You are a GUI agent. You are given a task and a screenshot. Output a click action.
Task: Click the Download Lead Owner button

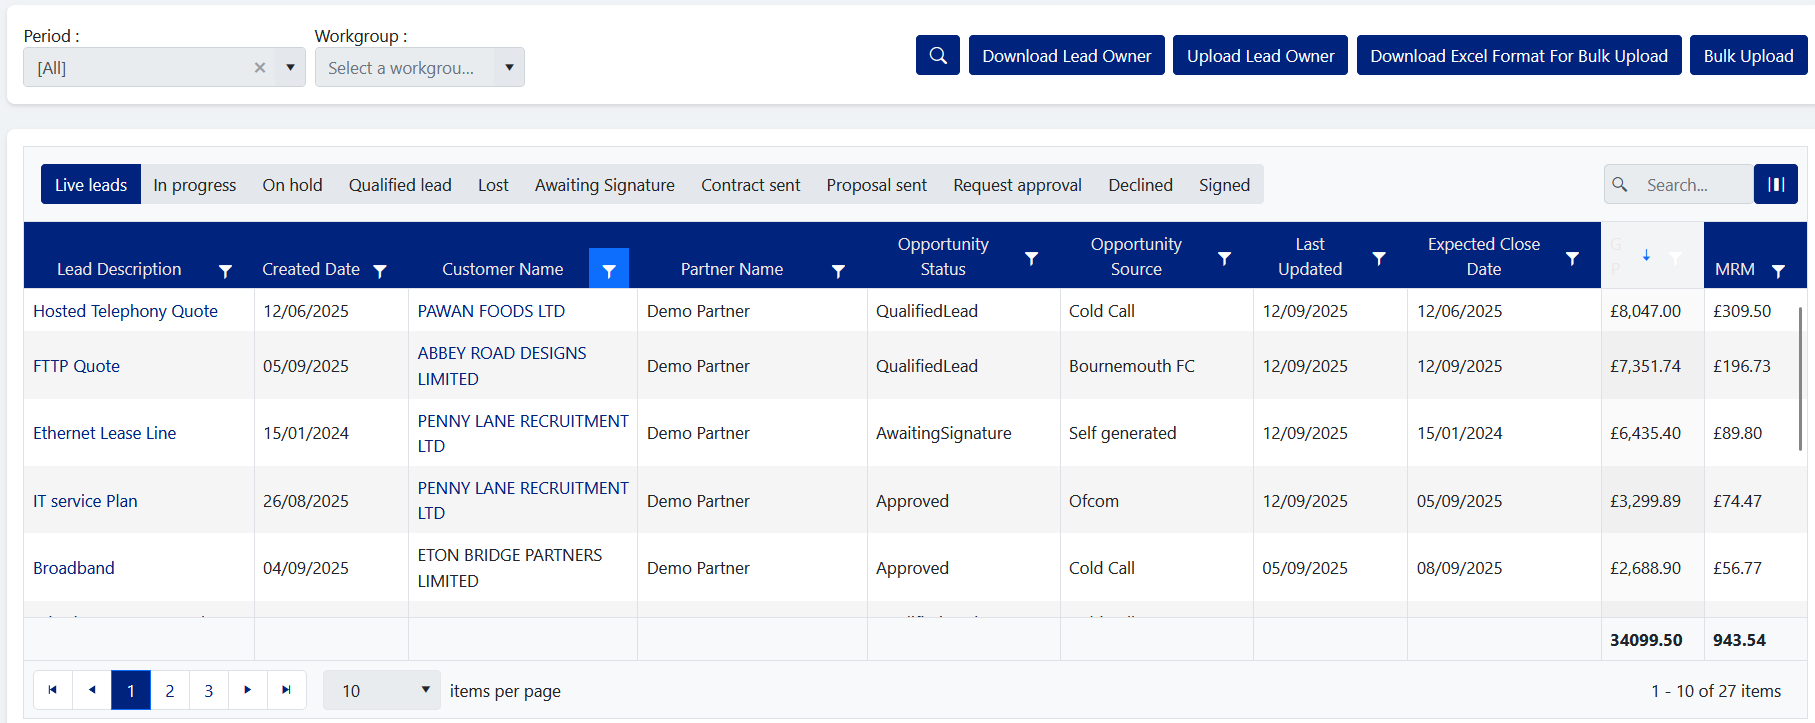coord(1066,56)
